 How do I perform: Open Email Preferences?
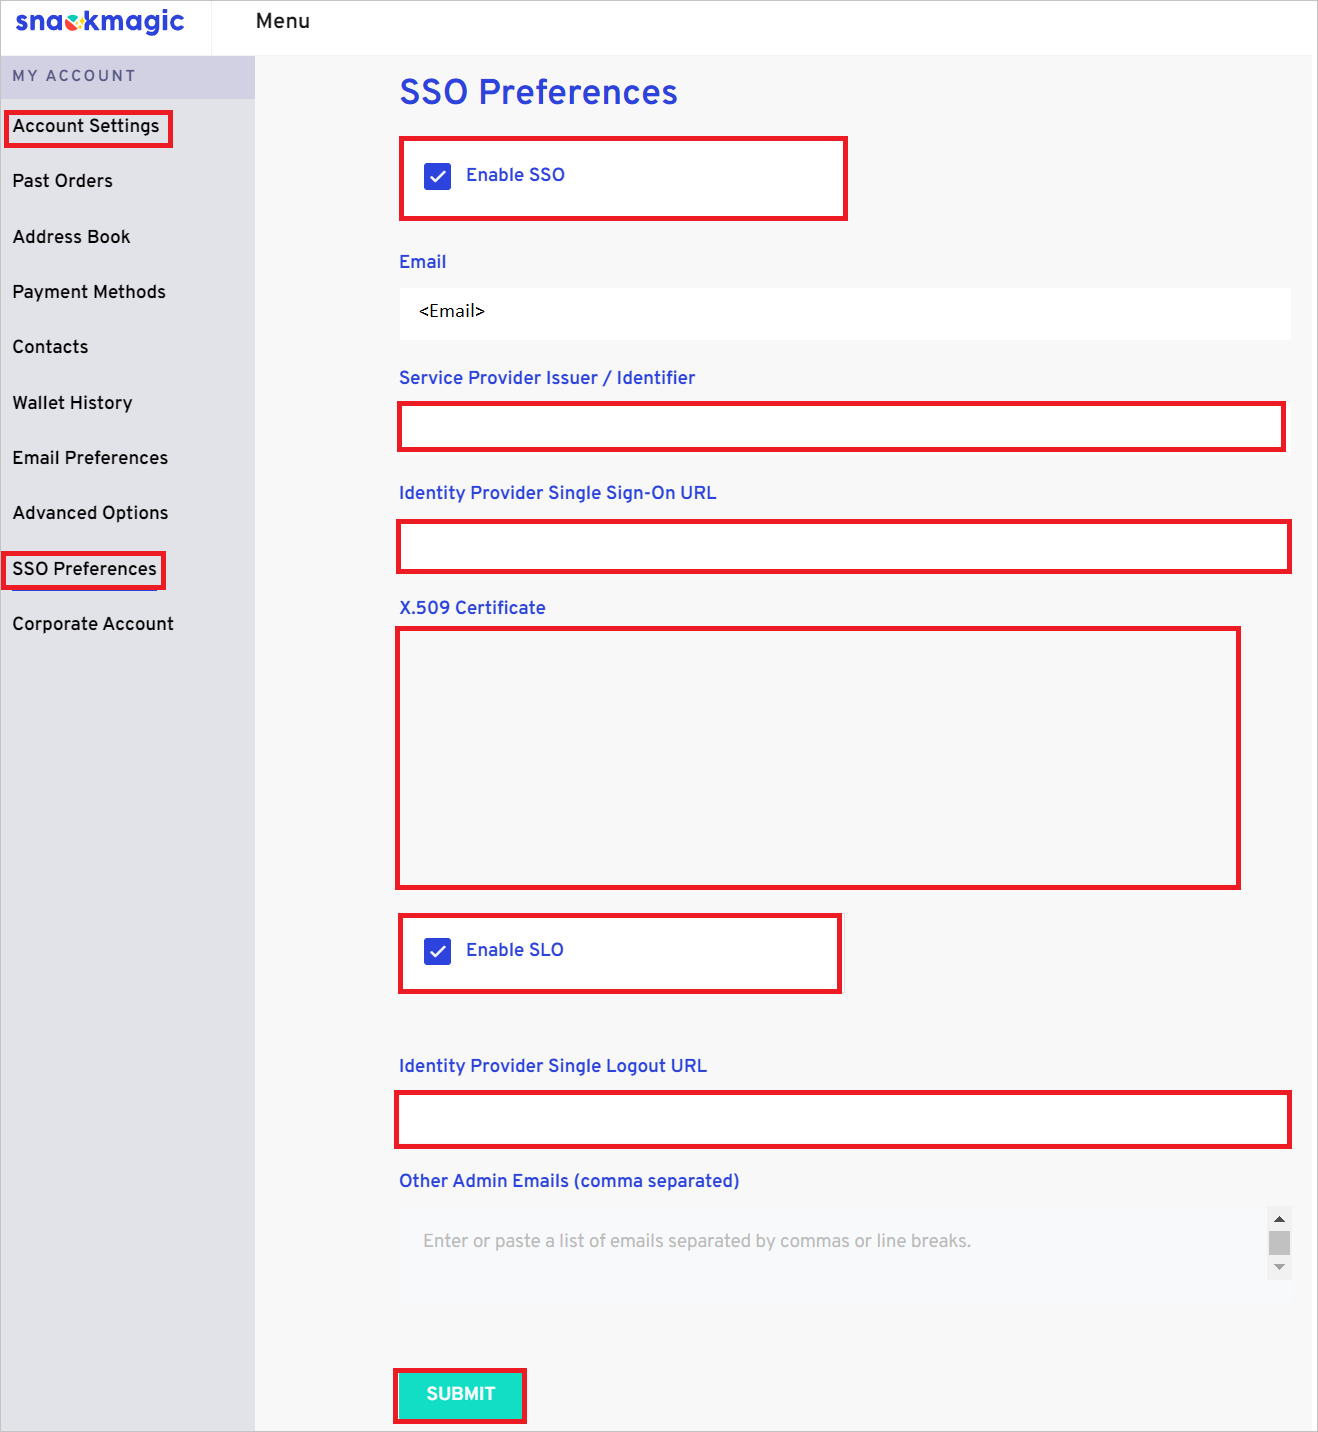pyautogui.click(x=90, y=458)
